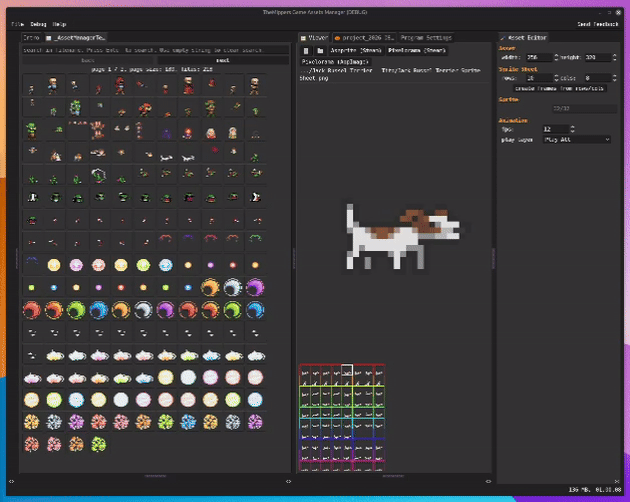Open the play layer dropdown
The width and height of the screenshot is (630, 502).
577,140
